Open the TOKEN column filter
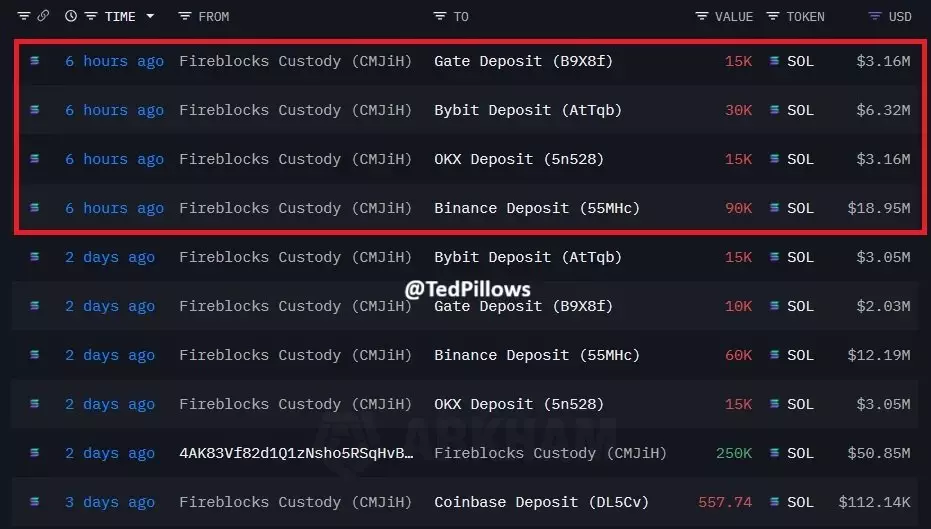931x529 pixels. (x=773, y=16)
